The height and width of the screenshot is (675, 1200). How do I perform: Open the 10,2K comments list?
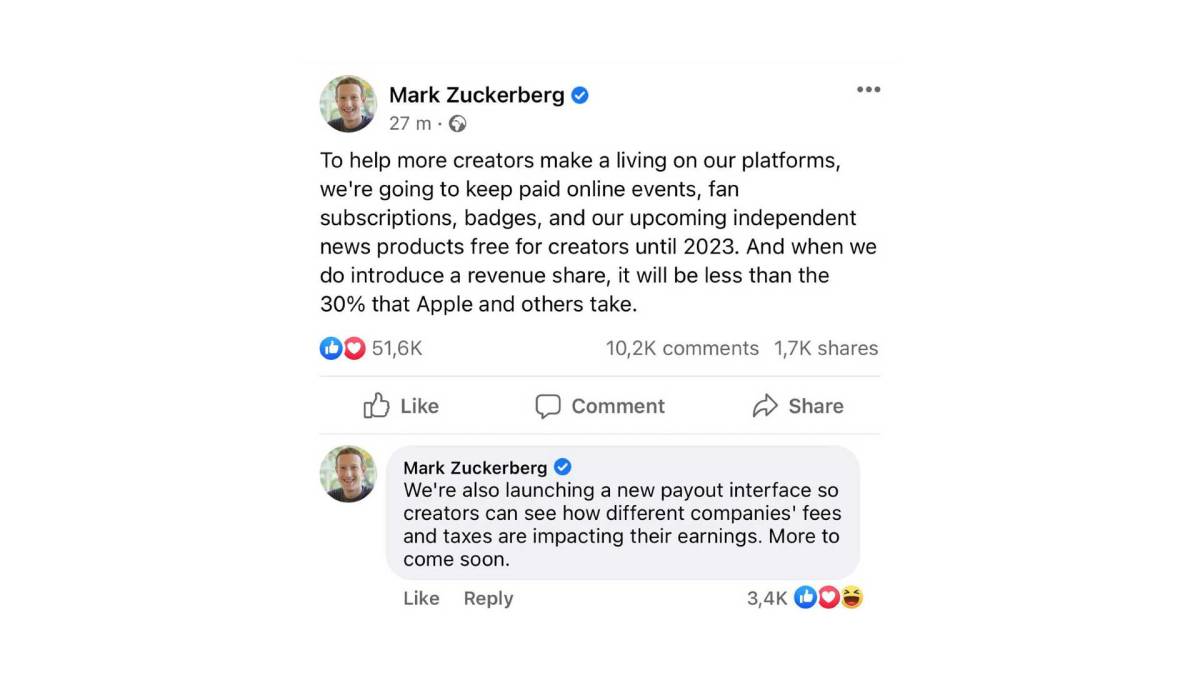pos(681,348)
